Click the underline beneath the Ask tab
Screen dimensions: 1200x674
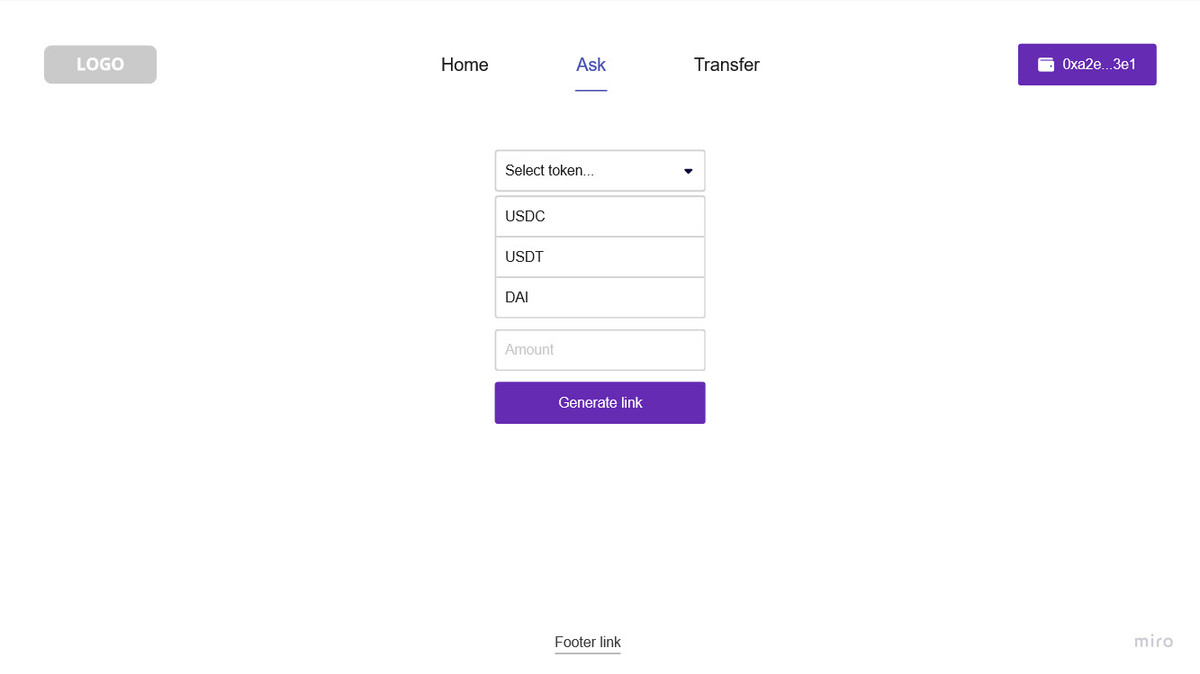click(x=591, y=90)
